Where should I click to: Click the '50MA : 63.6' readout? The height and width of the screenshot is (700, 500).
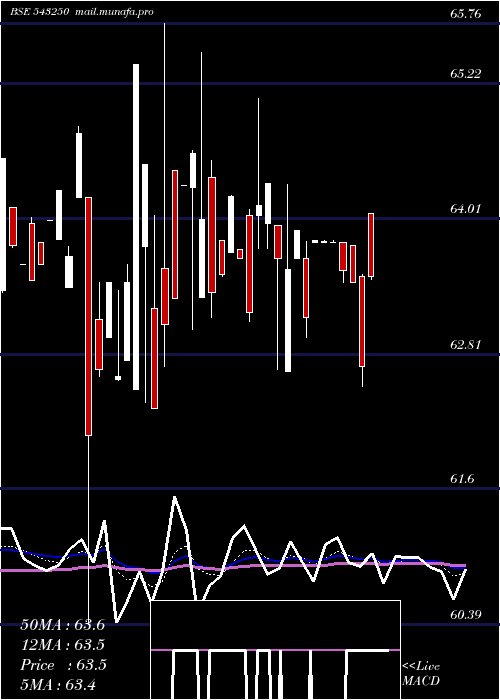point(62,625)
